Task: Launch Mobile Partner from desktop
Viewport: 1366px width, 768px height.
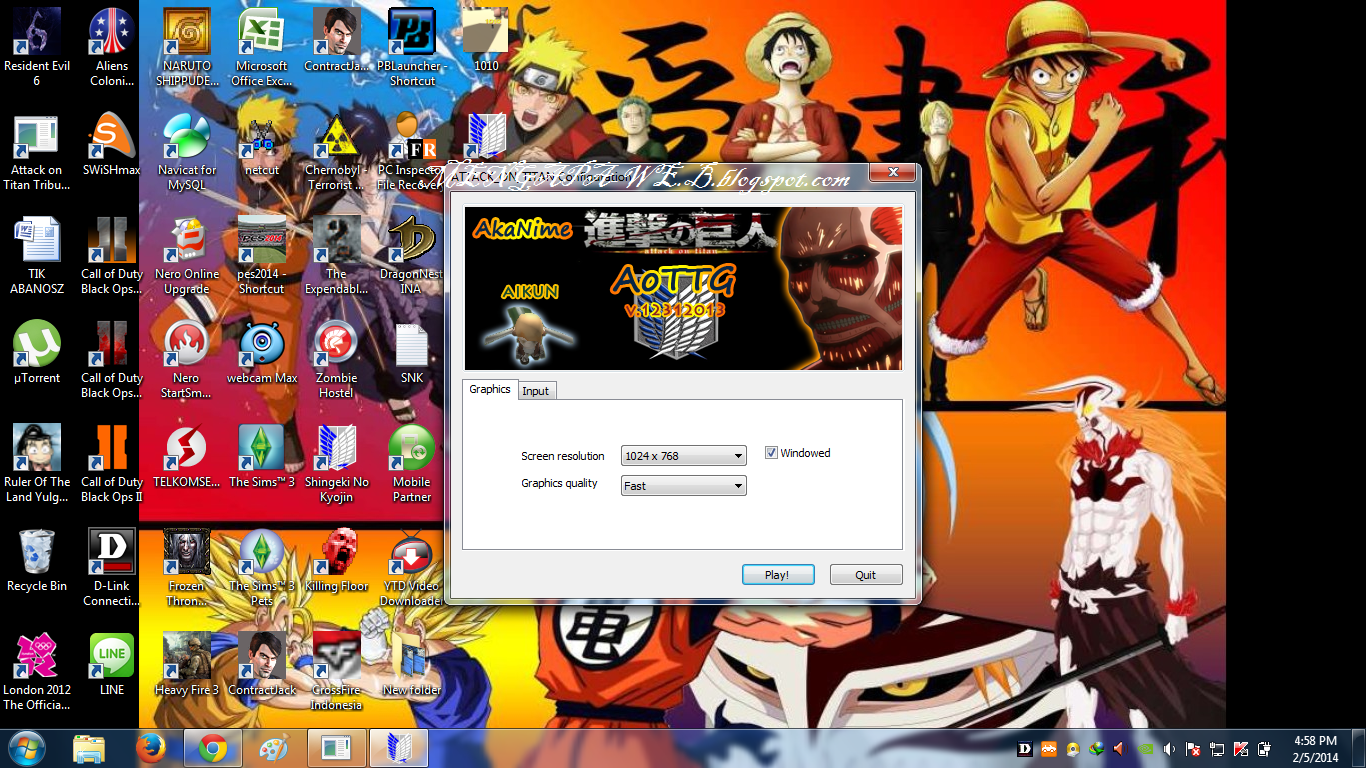Action: (412, 464)
